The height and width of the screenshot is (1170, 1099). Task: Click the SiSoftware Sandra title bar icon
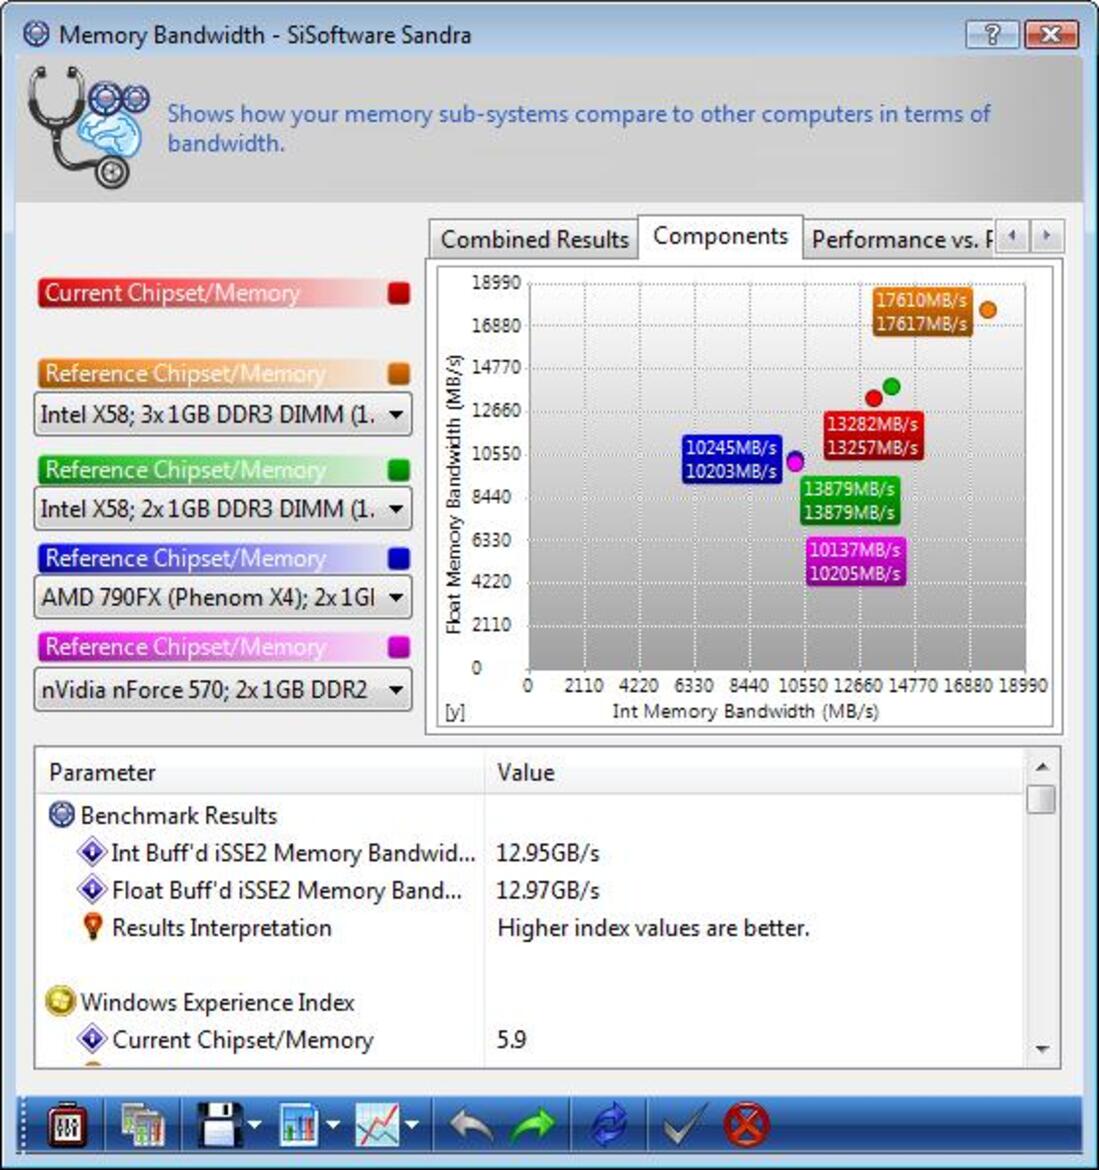click(x=36, y=34)
